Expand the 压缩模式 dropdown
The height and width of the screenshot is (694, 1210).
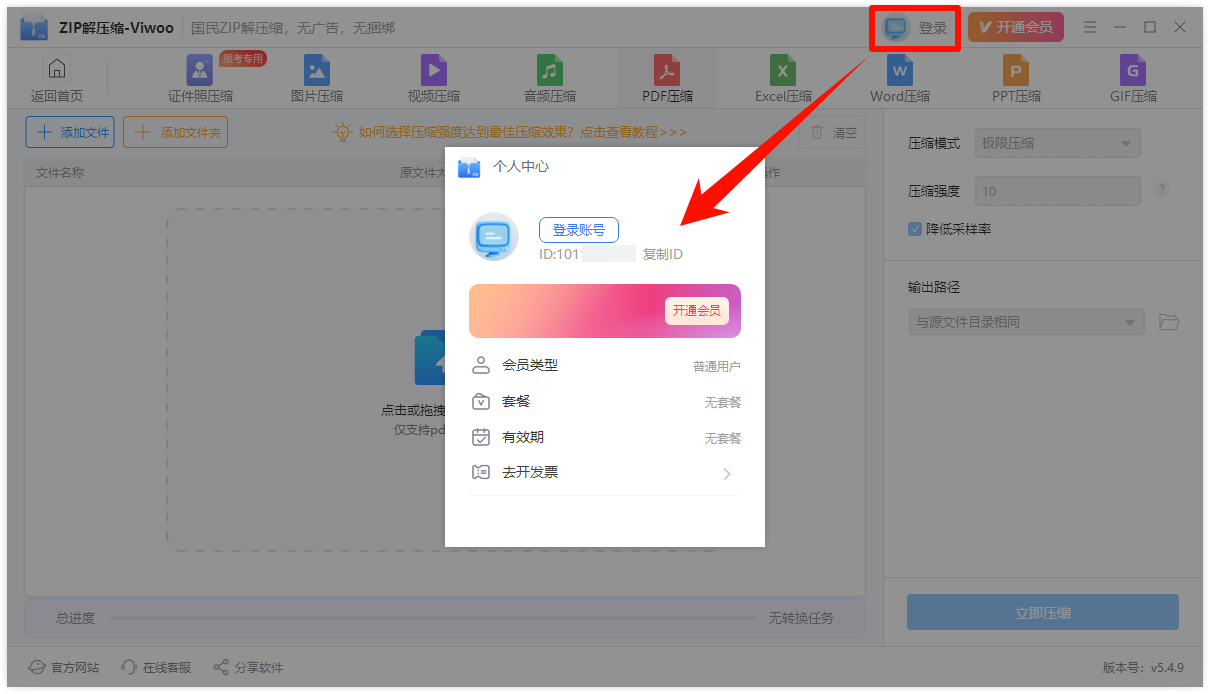[1057, 143]
